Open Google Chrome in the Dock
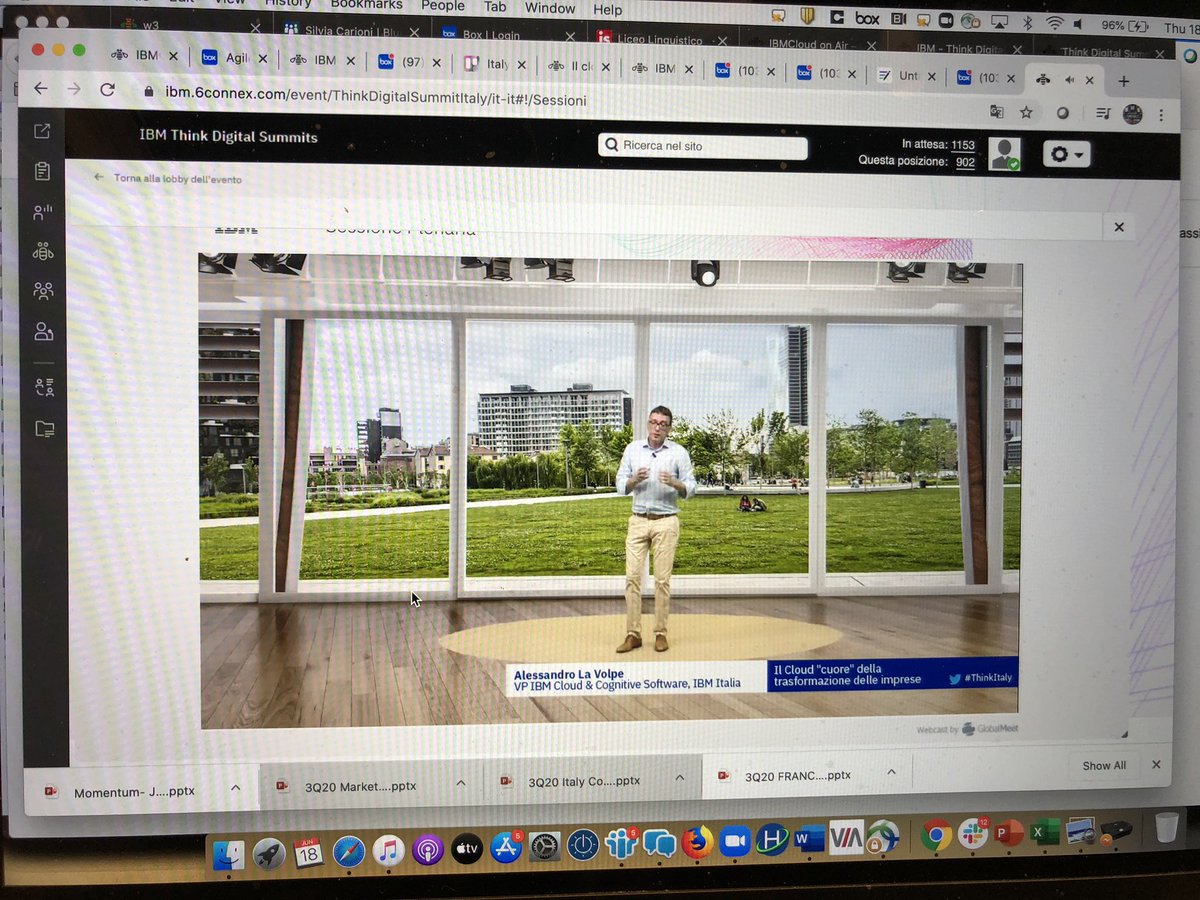Screen dimensions: 1200x900 936,834
